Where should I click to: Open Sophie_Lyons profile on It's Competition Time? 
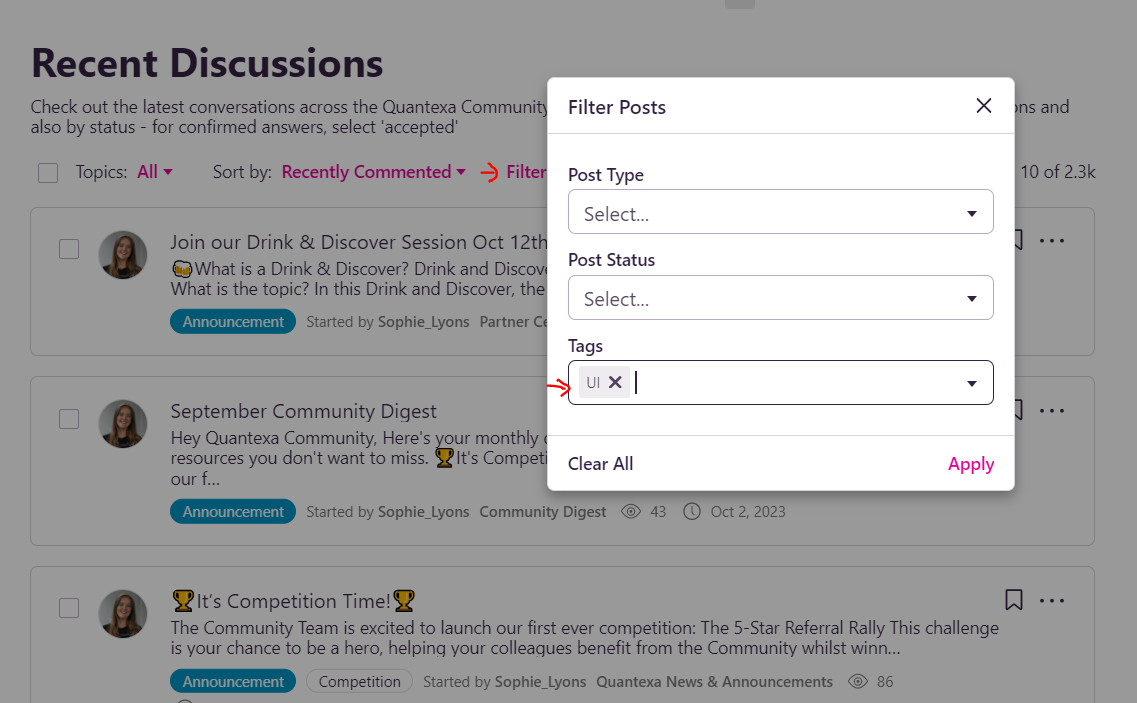click(540, 681)
